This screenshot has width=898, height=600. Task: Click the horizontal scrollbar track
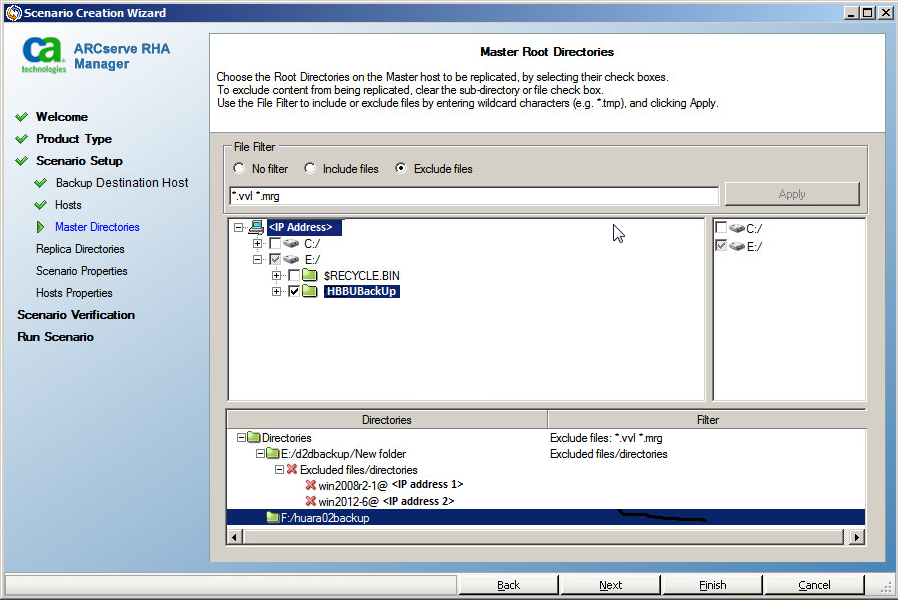tap(544, 537)
